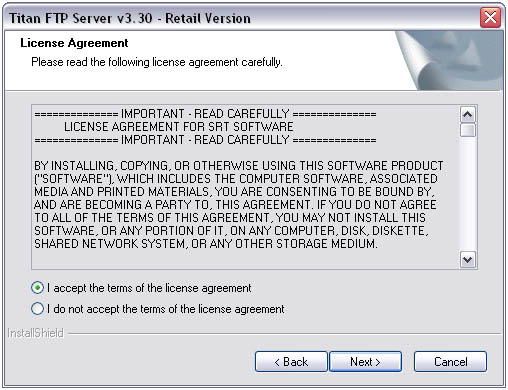This screenshot has height=390, width=508.
Task: Select the accept license terms radio button
Action: click(37, 288)
